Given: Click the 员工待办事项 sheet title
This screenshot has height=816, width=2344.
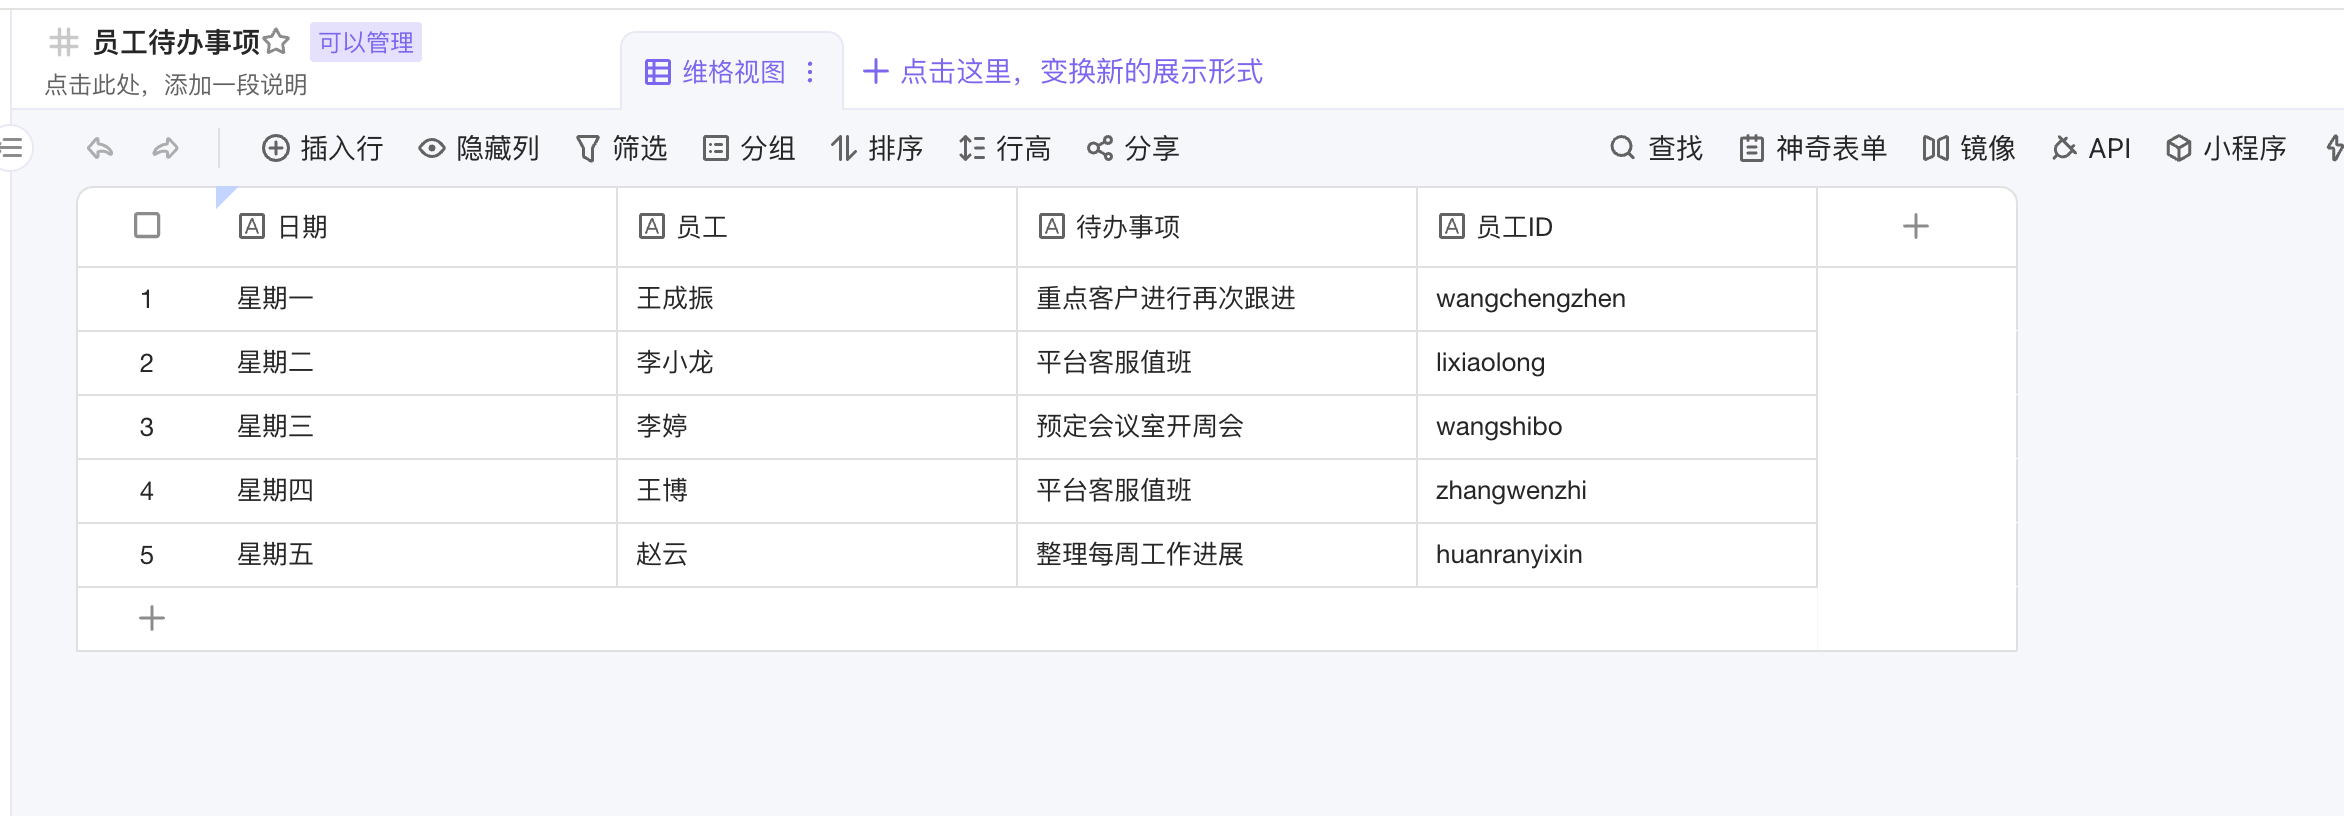Looking at the screenshot, I should (177, 42).
